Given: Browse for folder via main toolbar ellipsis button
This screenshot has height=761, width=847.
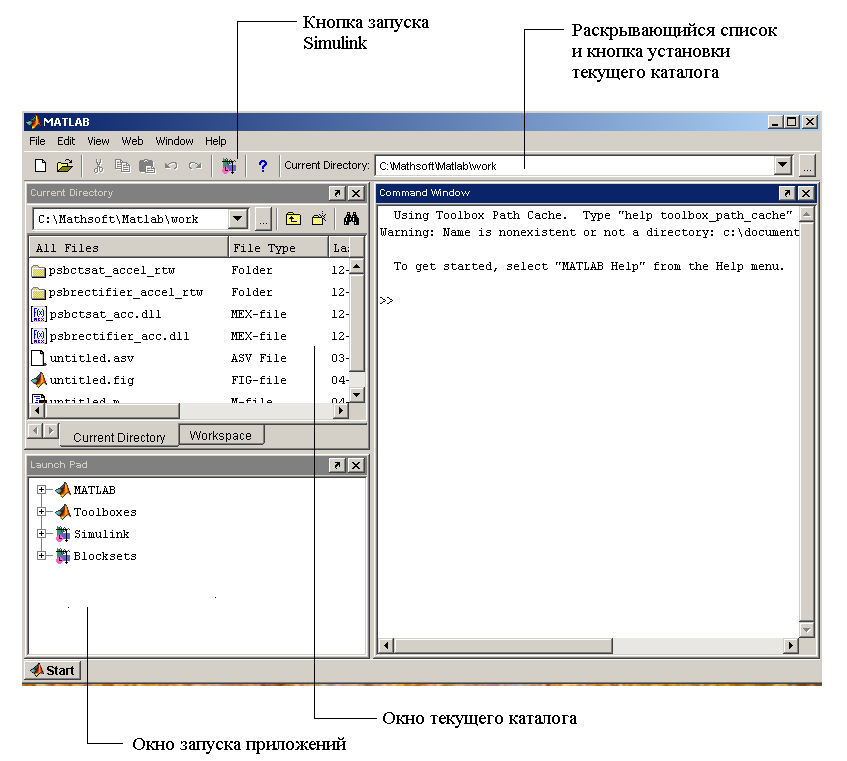Looking at the screenshot, I should click(x=807, y=165).
